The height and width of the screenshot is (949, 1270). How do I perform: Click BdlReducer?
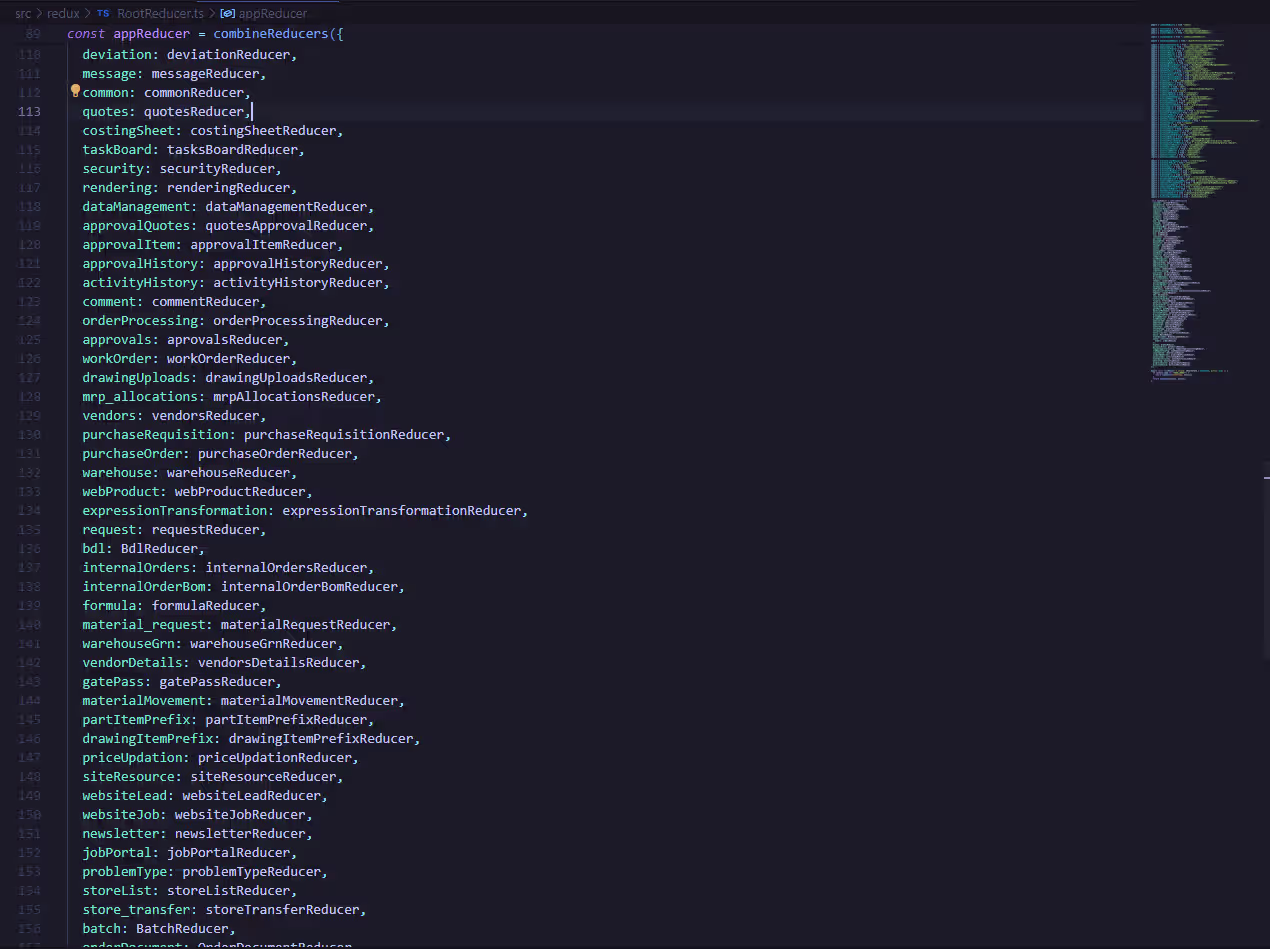159,548
